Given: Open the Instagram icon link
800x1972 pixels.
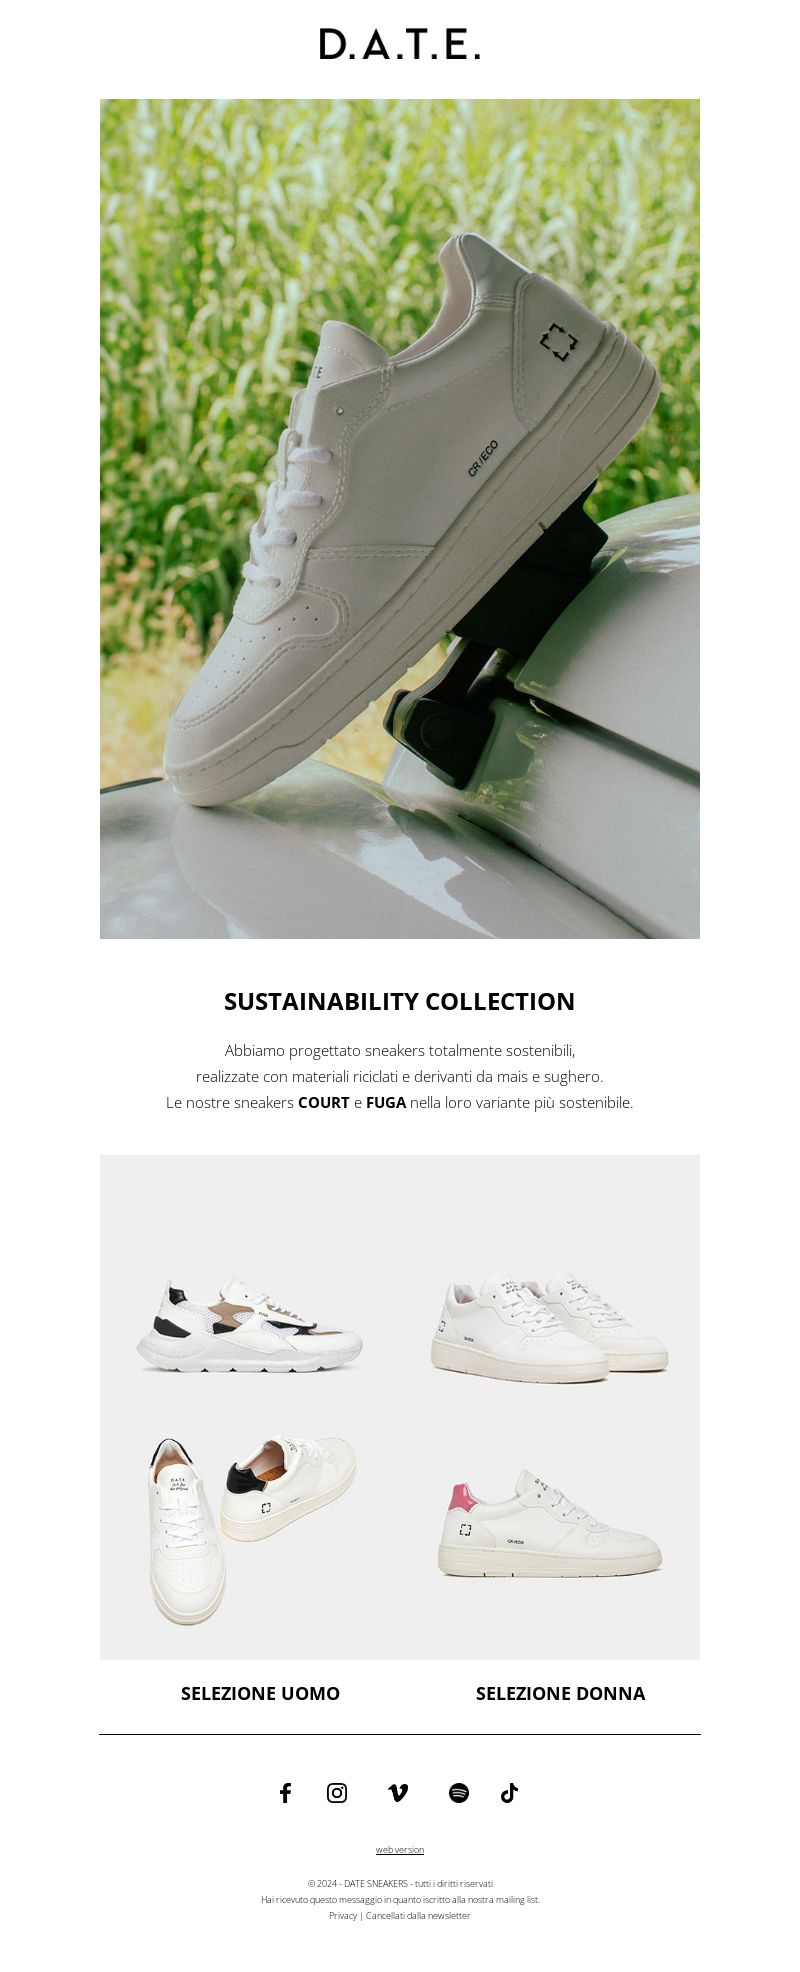Looking at the screenshot, I should 337,1793.
